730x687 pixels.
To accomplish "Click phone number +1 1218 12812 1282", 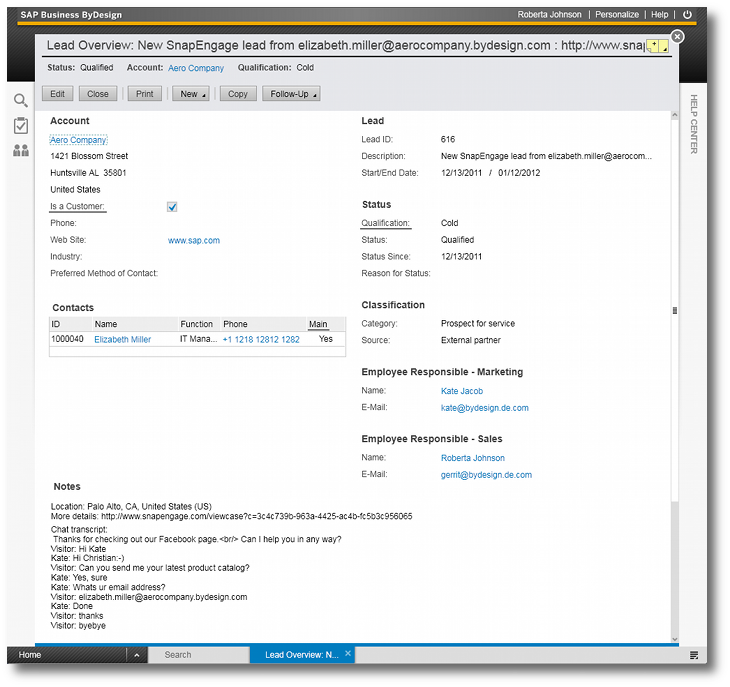I will tap(261, 339).
